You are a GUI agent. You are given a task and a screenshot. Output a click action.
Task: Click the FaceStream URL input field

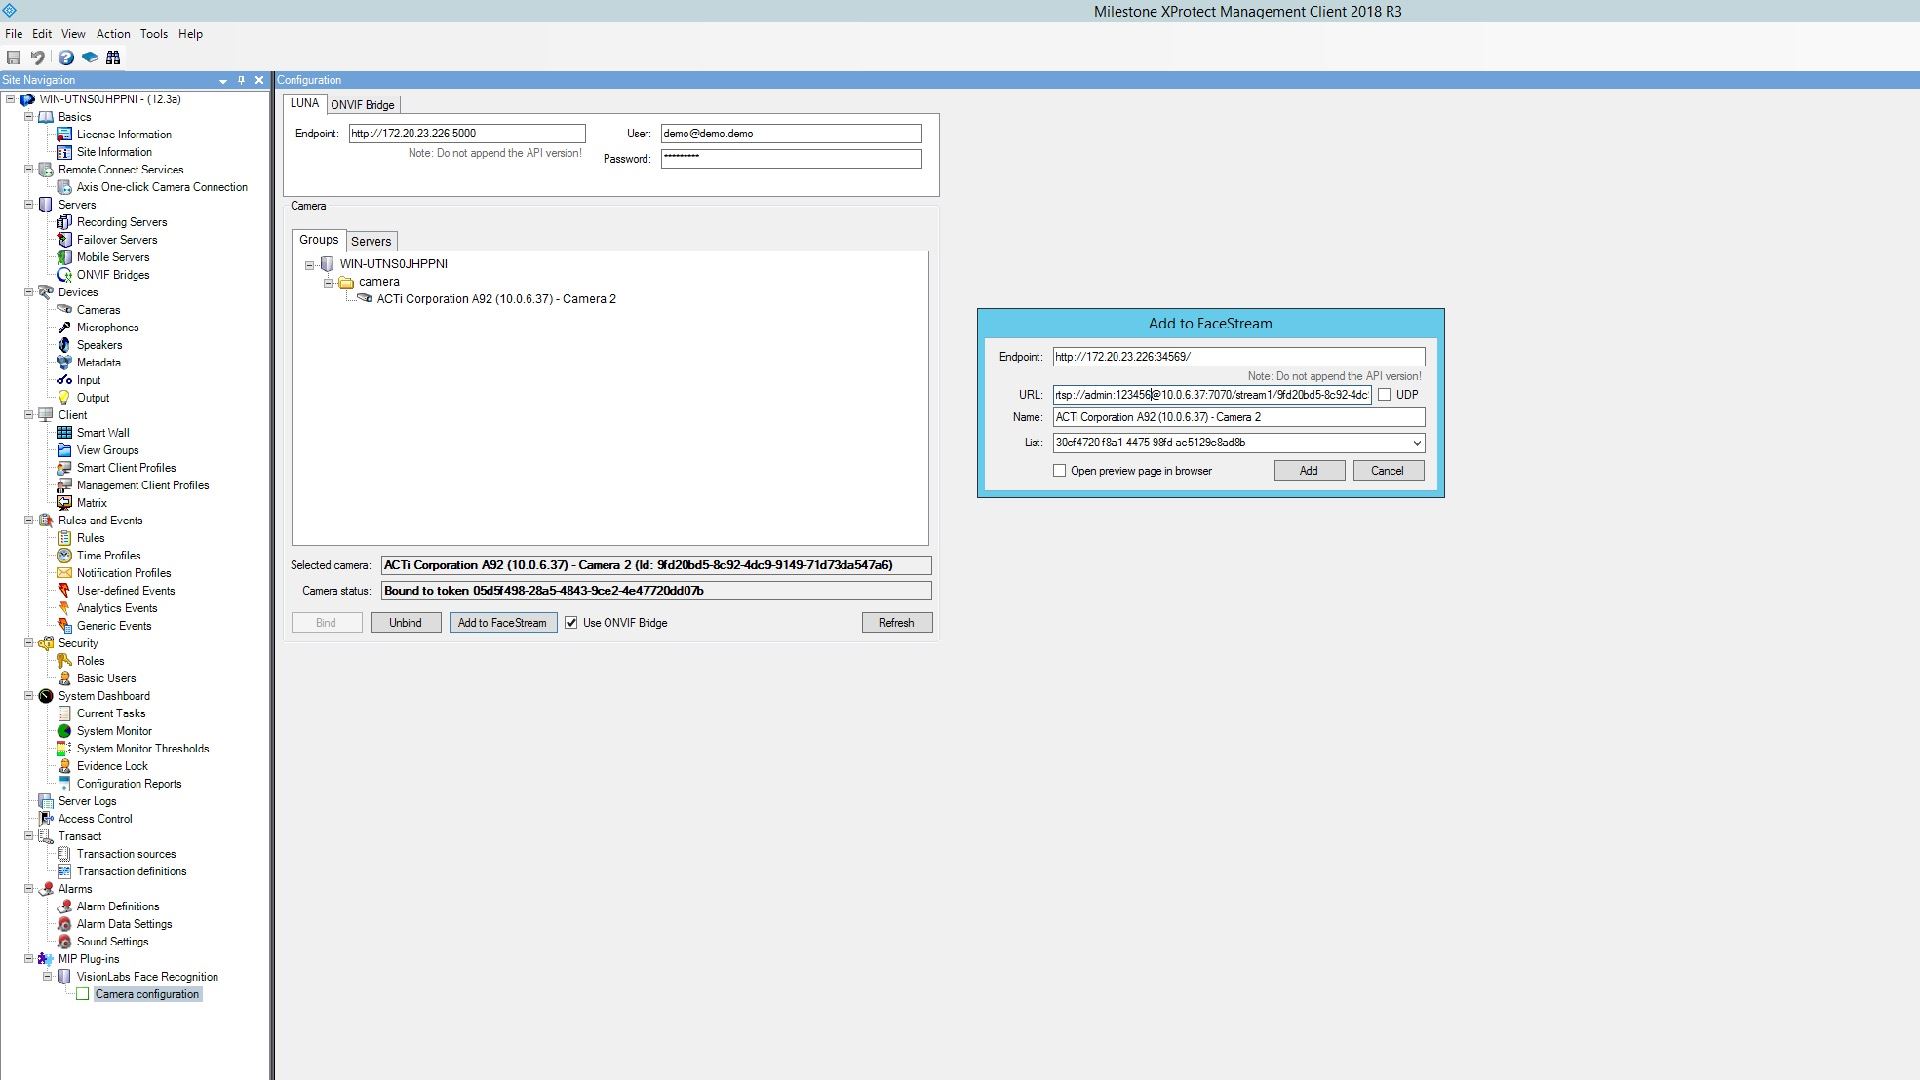pos(1212,395)
